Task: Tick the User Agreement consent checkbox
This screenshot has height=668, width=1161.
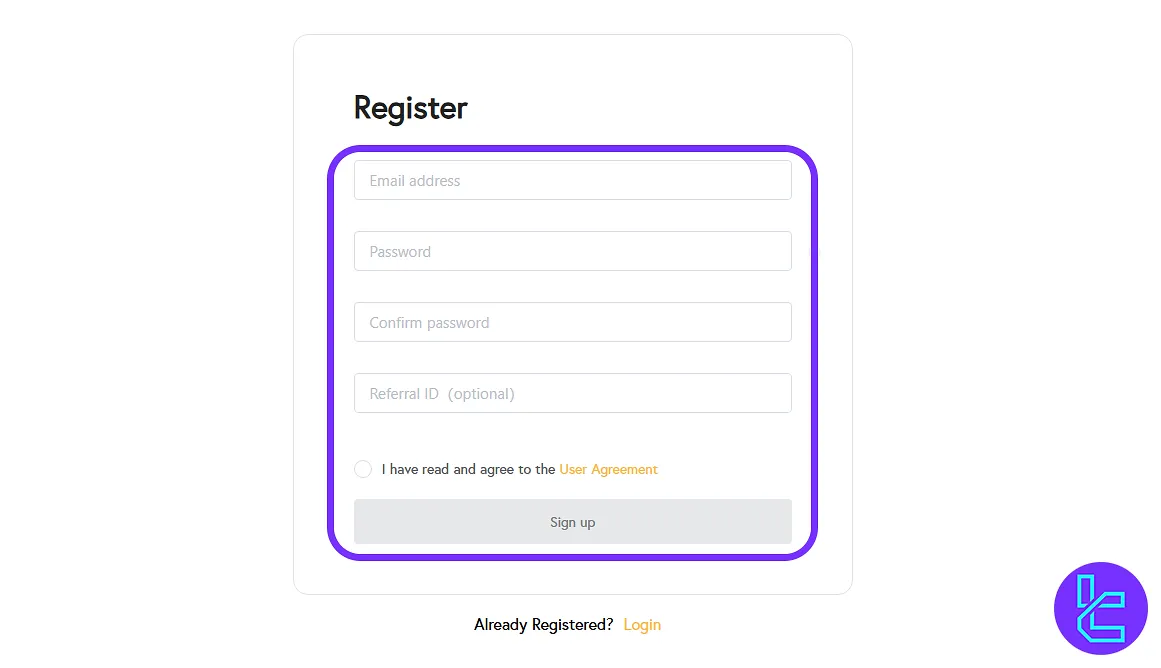Action: (x=363, y=469)
